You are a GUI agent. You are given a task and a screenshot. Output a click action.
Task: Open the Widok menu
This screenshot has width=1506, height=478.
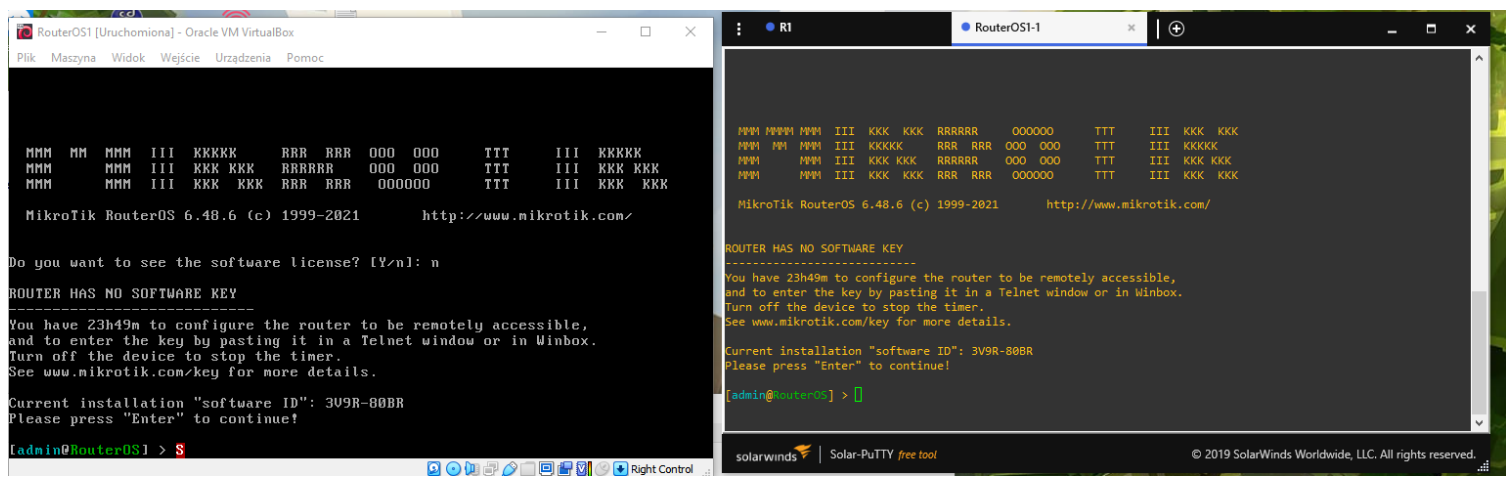tap(128, 58)
